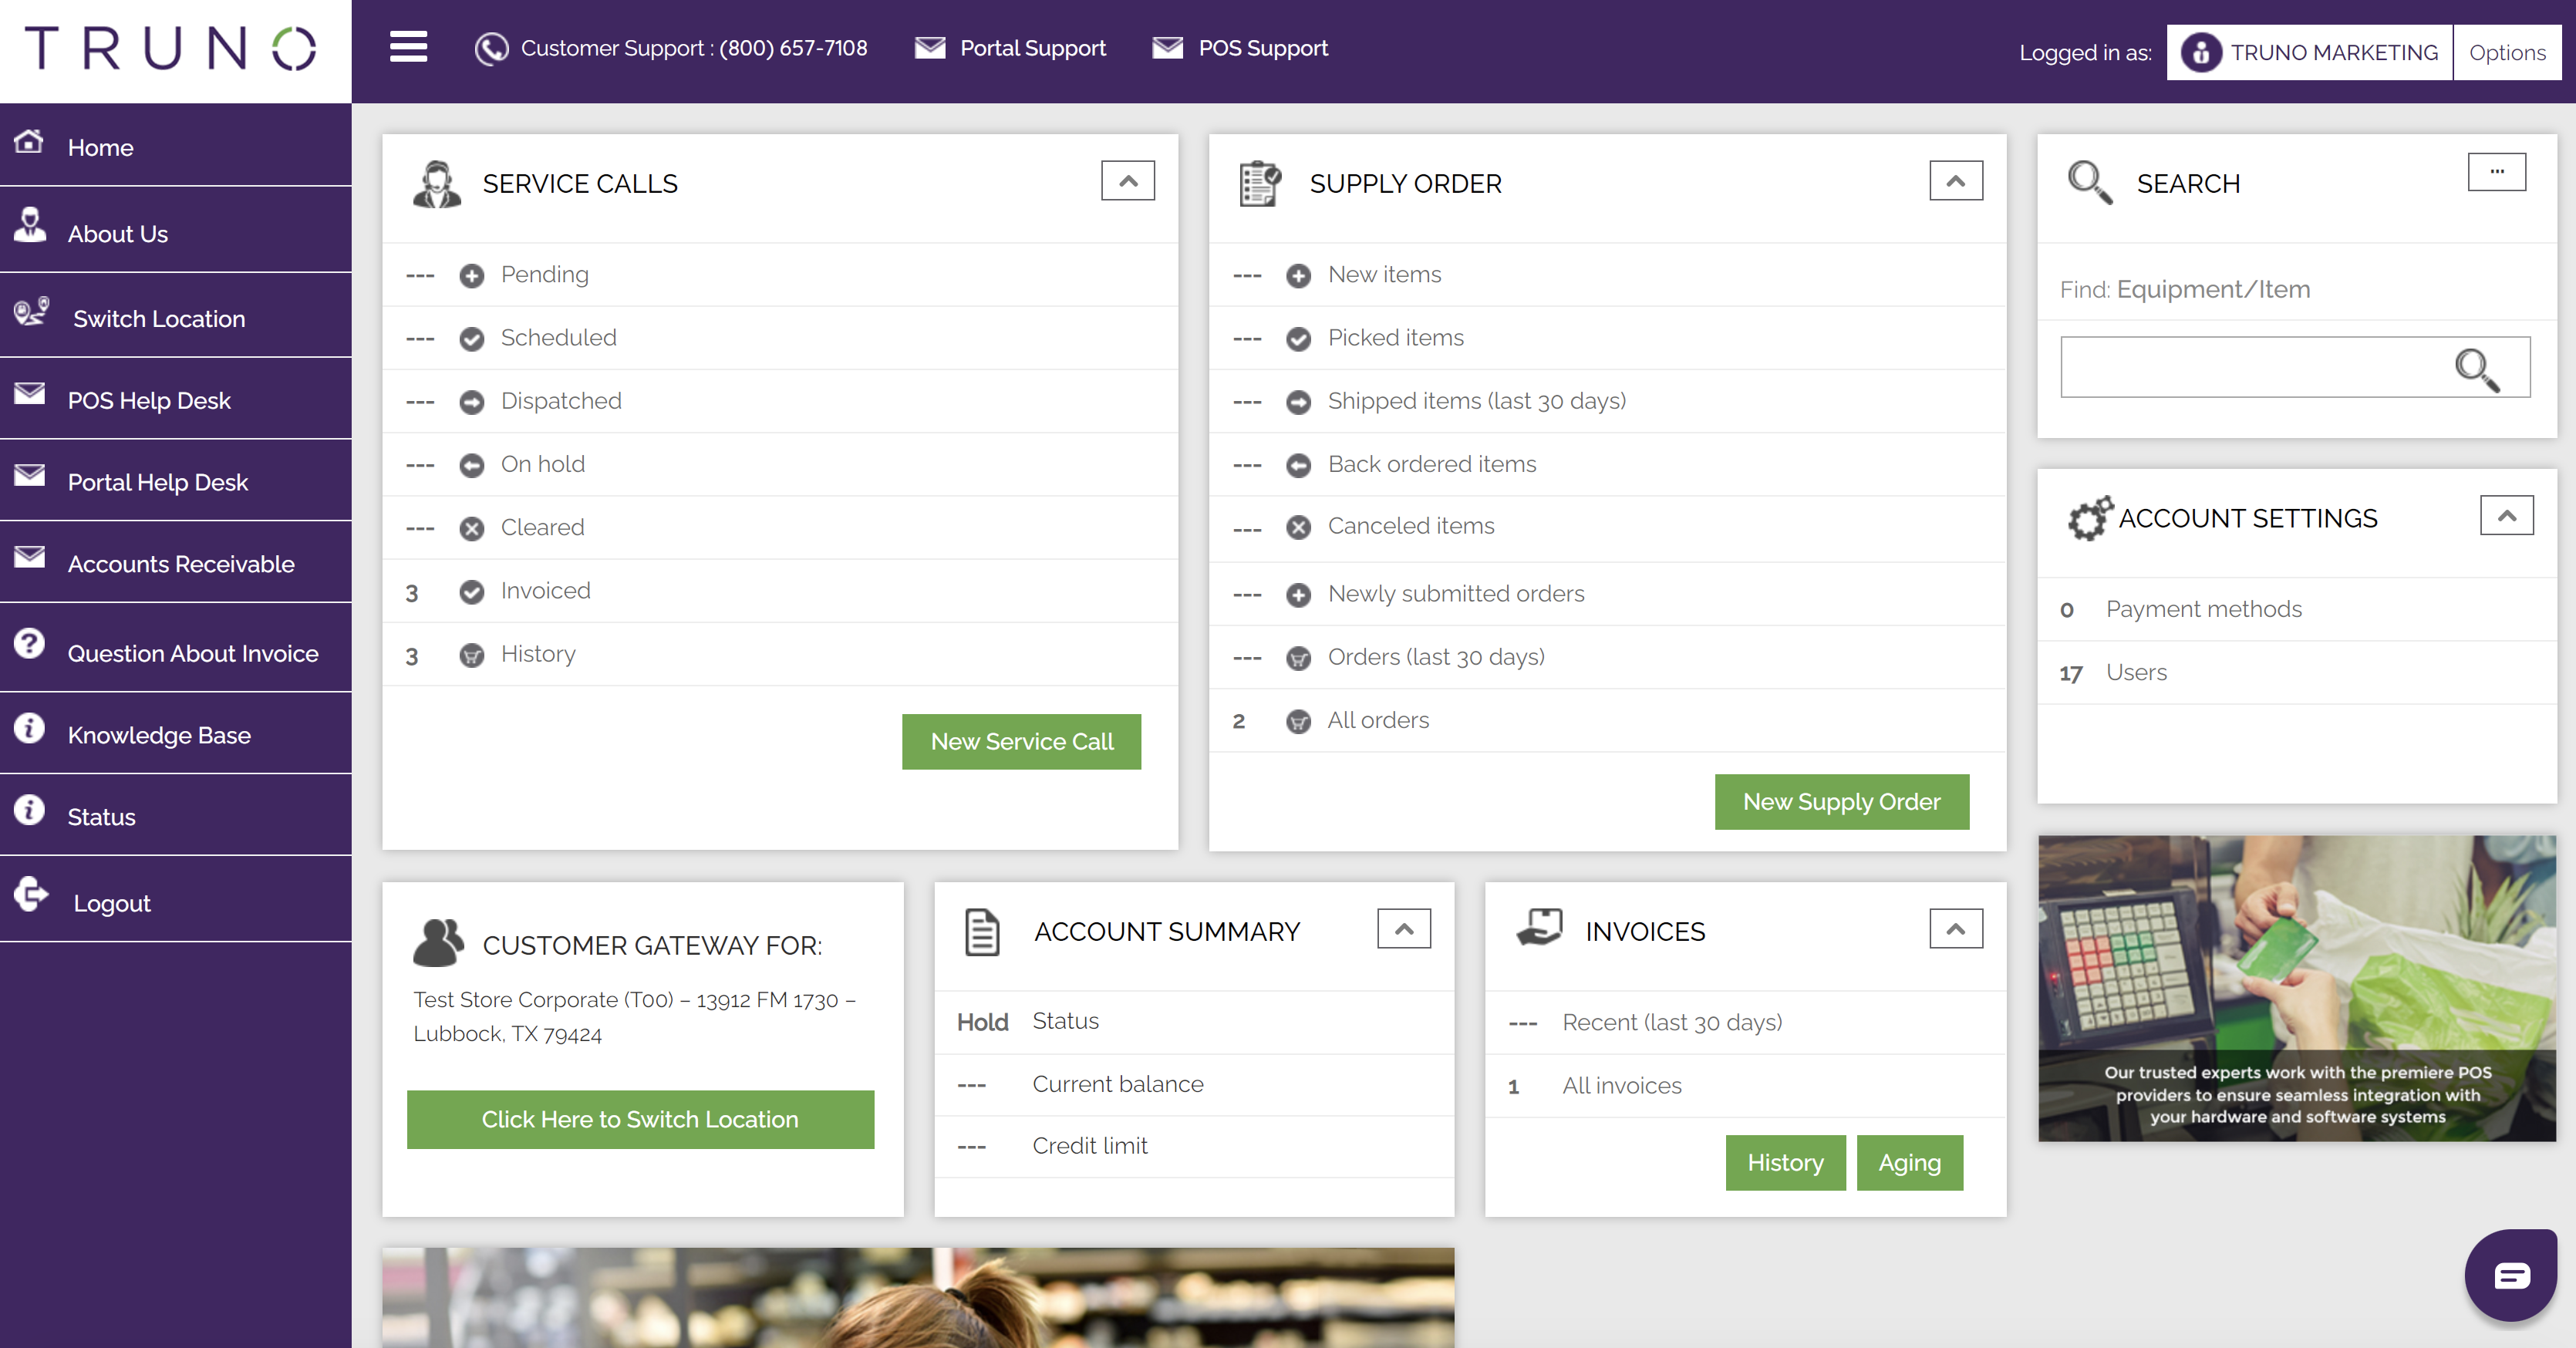This screenshot has height=1348, width=2576.
Task: Click the New Service Call button
Action: click(x=1021, y=741)
